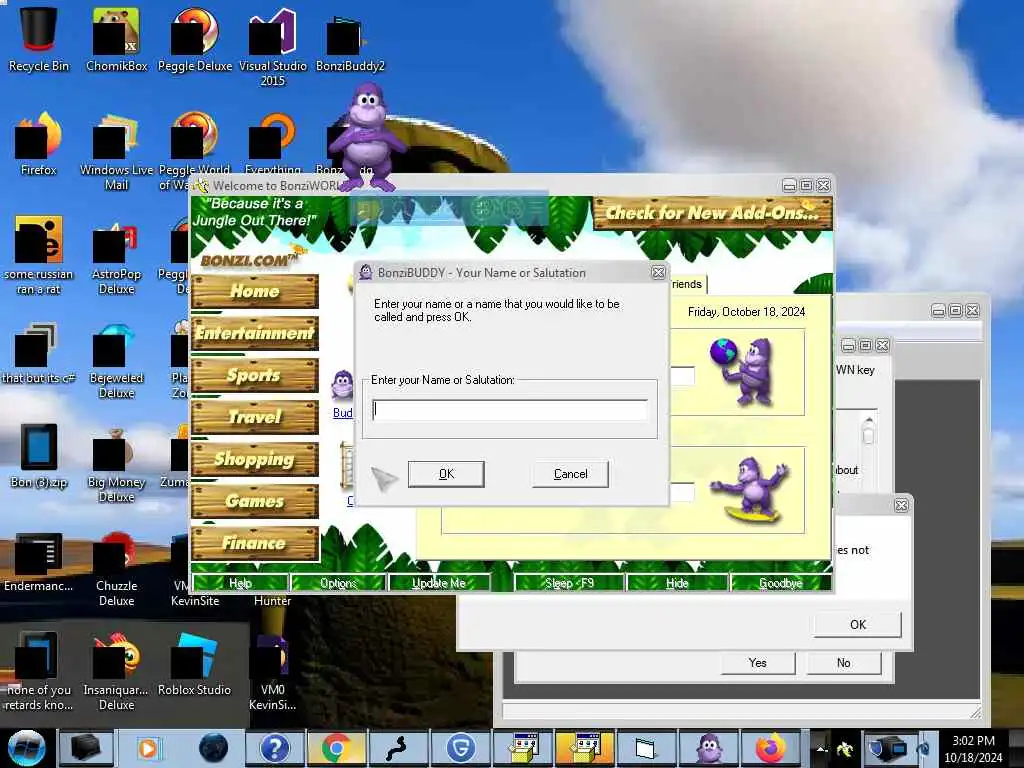Open the Bejeweled Deluxe desktop shortcut
The height and width of the screenshot is (768, 1024).
116,360
